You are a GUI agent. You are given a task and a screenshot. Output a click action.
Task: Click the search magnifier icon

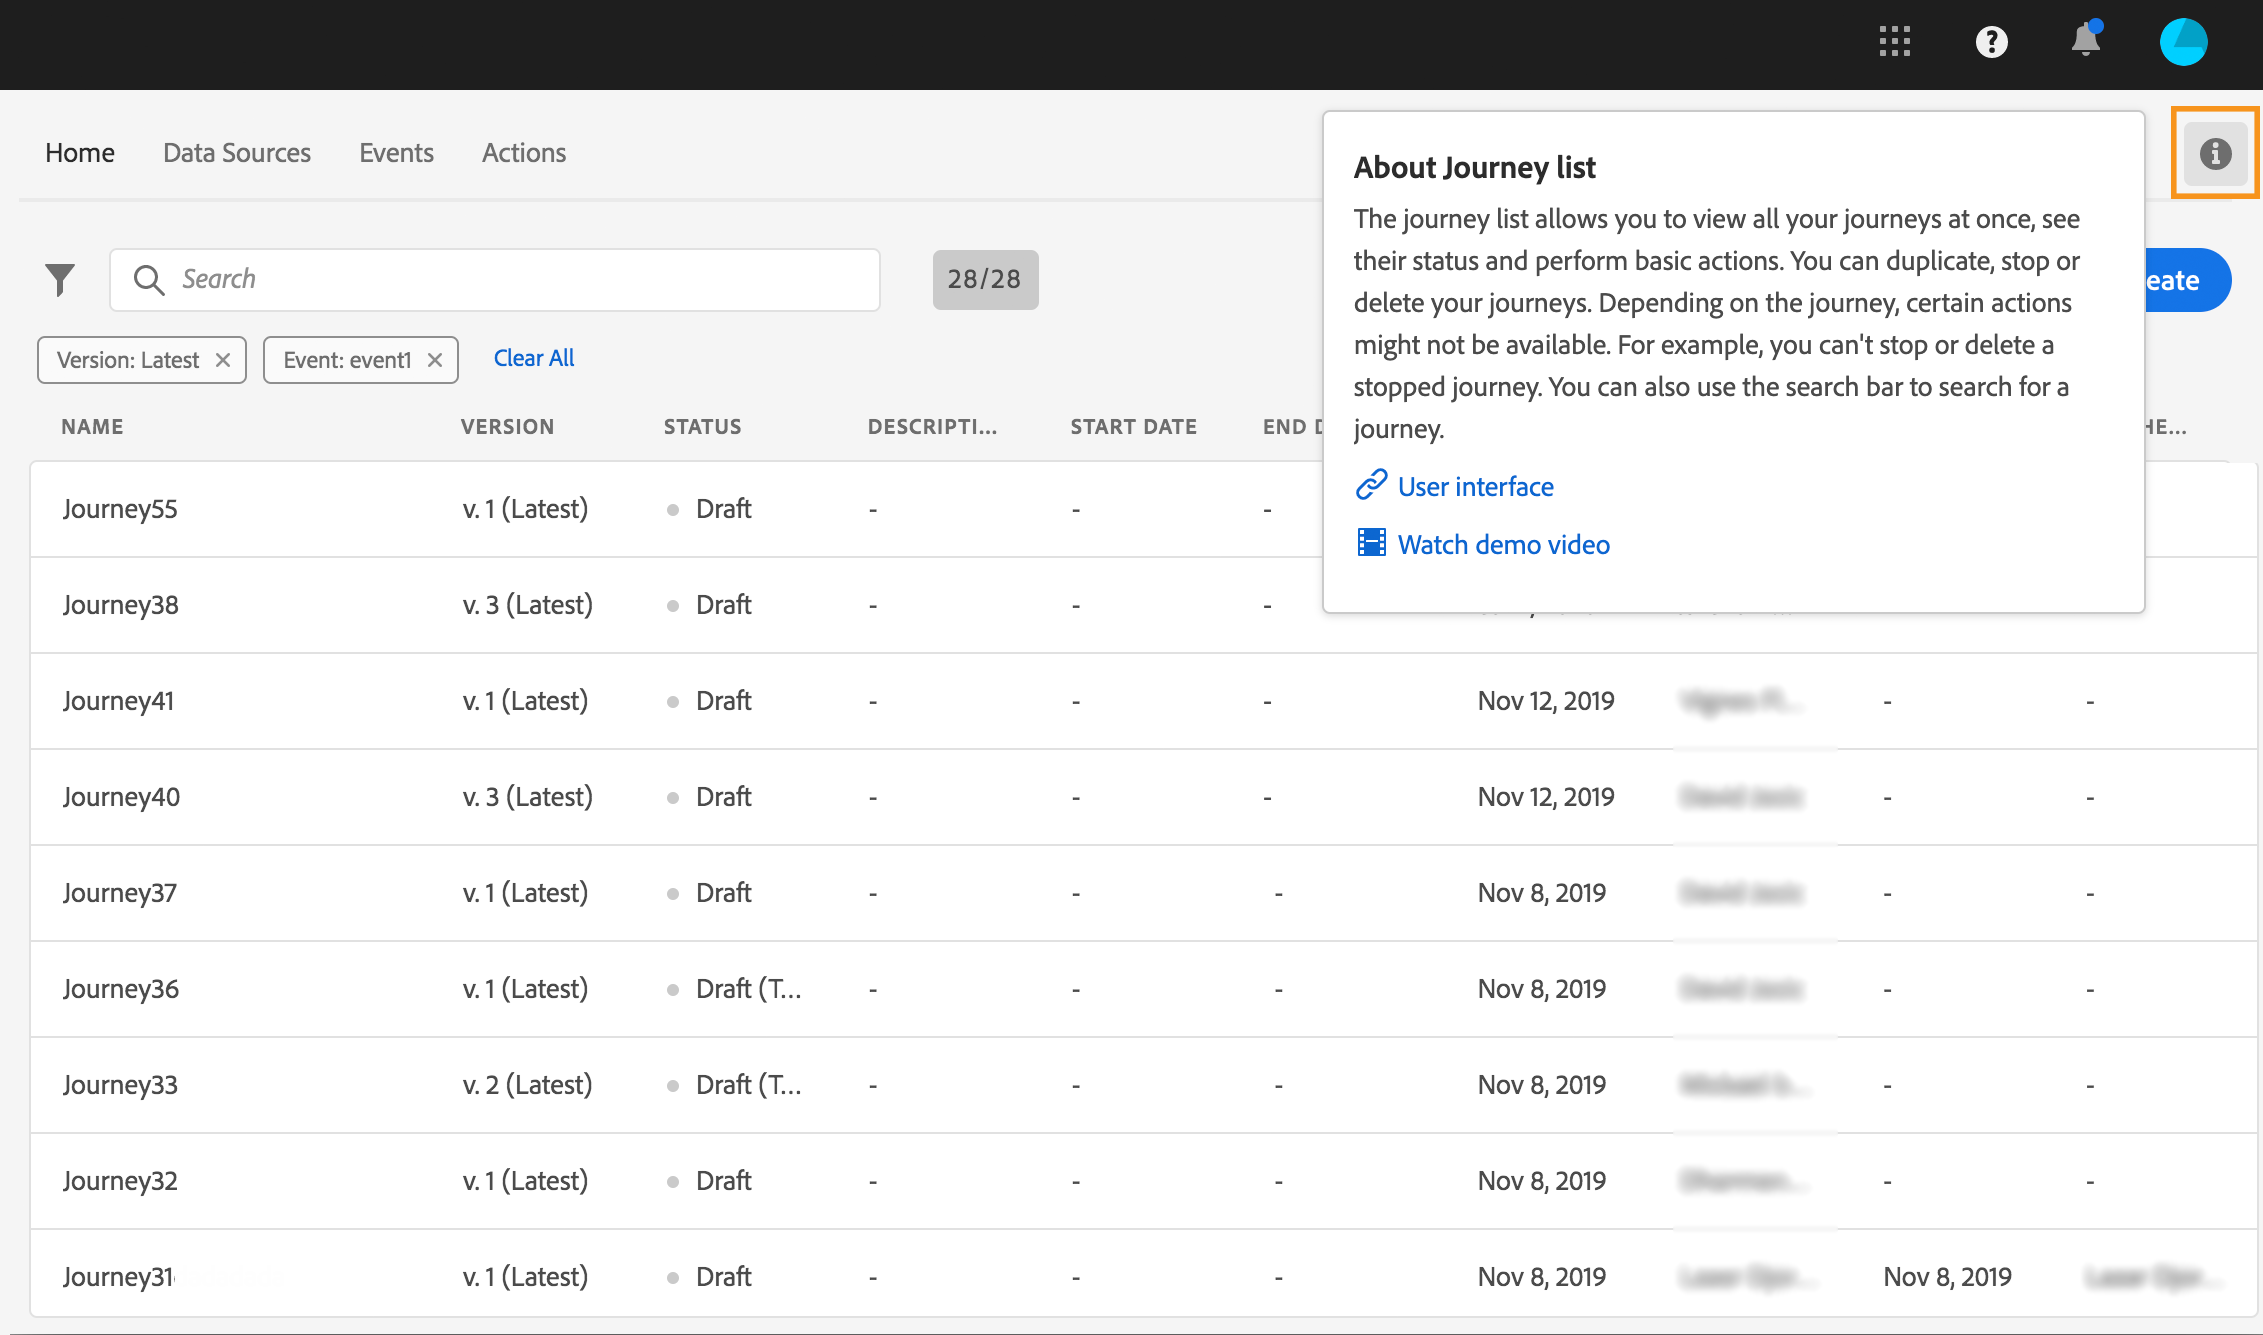pyautogui.click(x=149, y=280)
